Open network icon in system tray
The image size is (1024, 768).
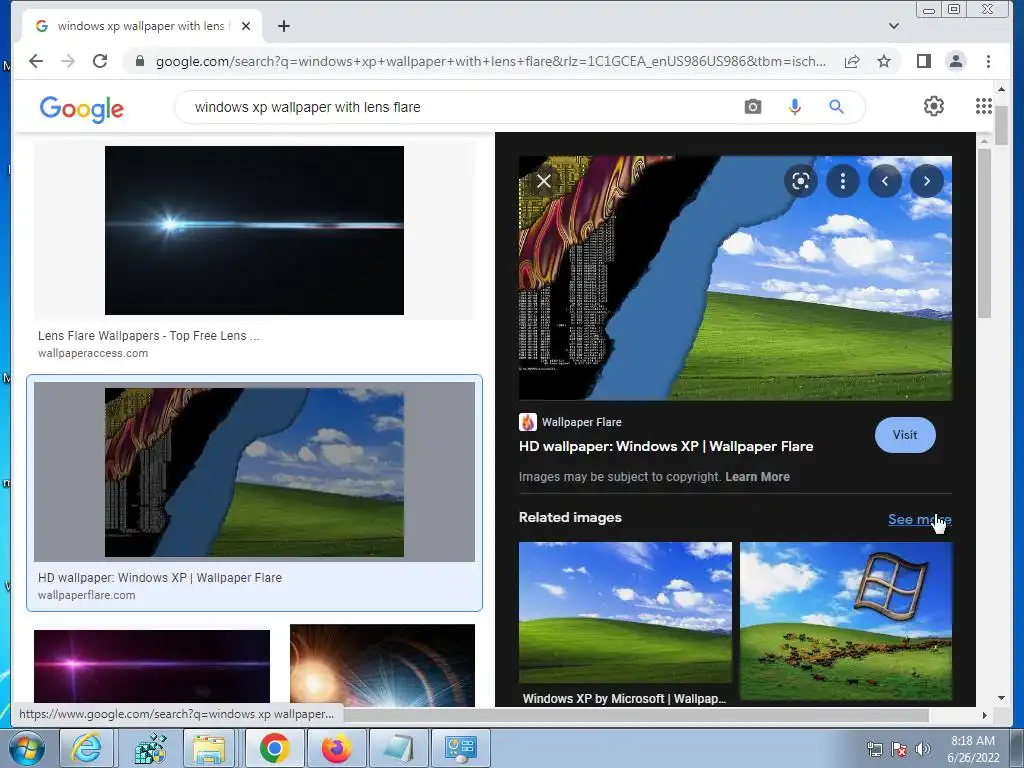tap(874, 749)
